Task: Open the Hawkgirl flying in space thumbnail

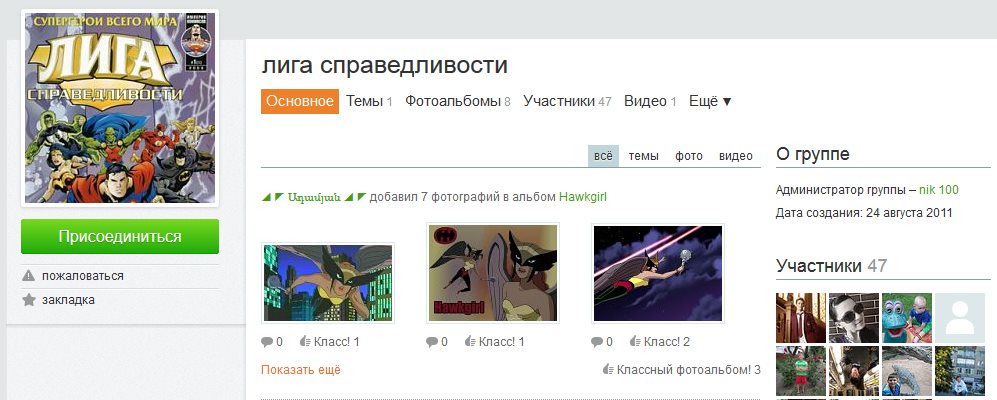Action: point(657,273)
